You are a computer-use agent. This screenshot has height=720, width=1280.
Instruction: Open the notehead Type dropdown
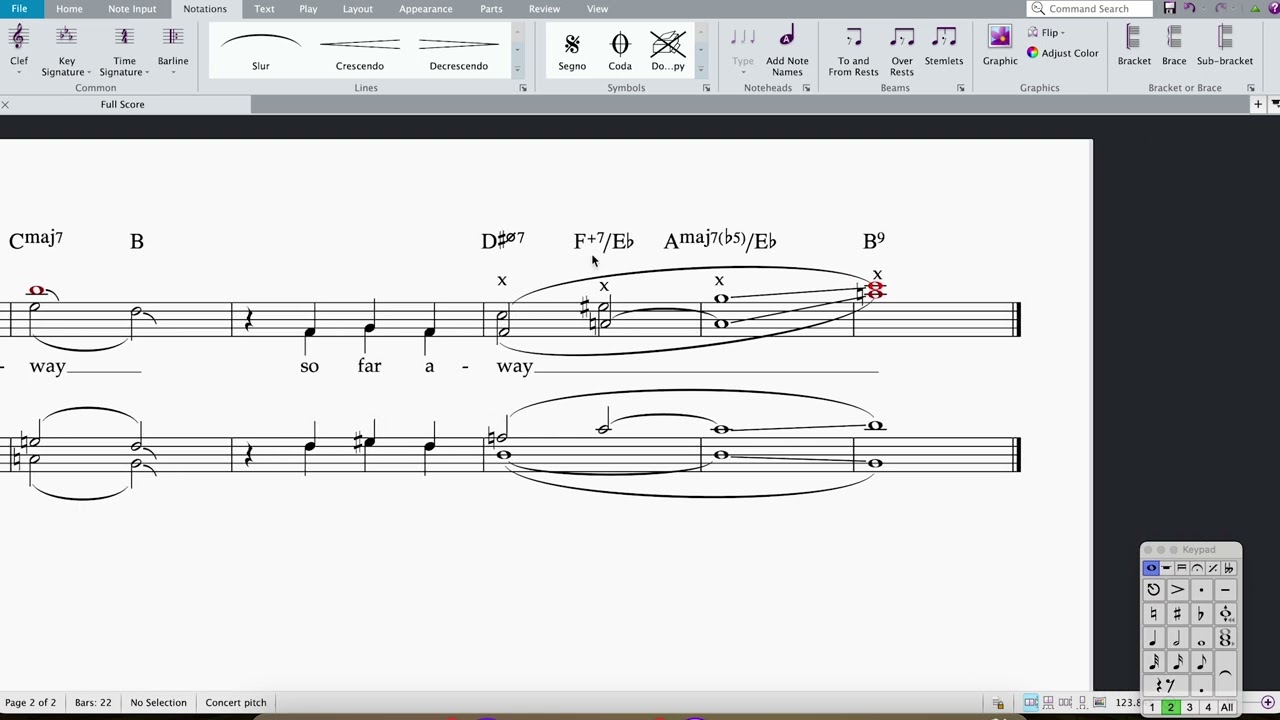[x=743, y=50]
